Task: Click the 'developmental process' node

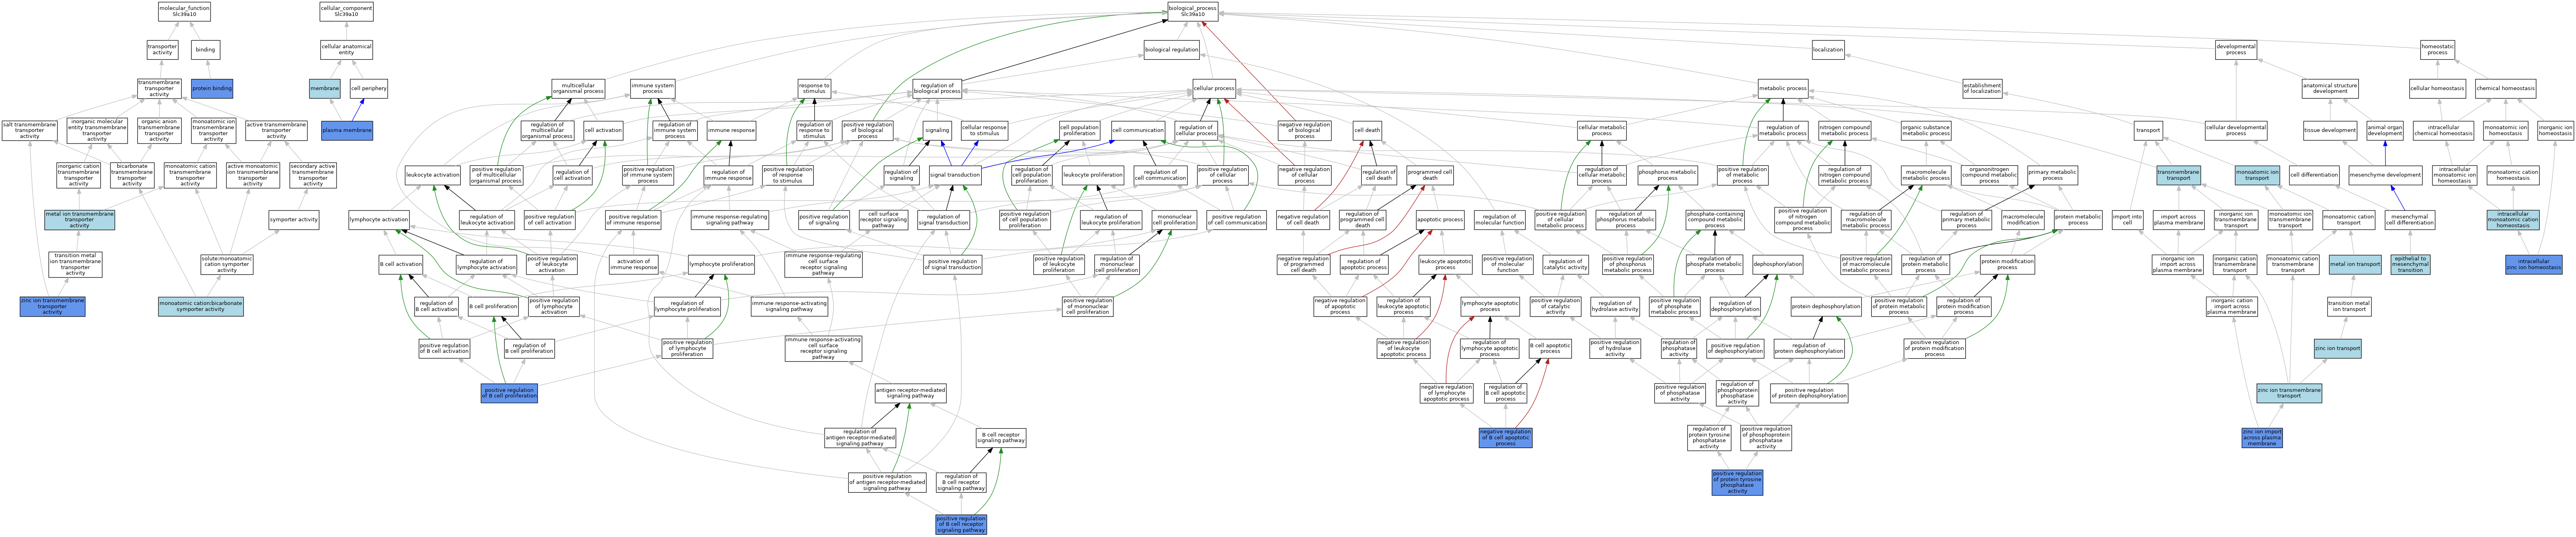Action: pos(2236,49)
